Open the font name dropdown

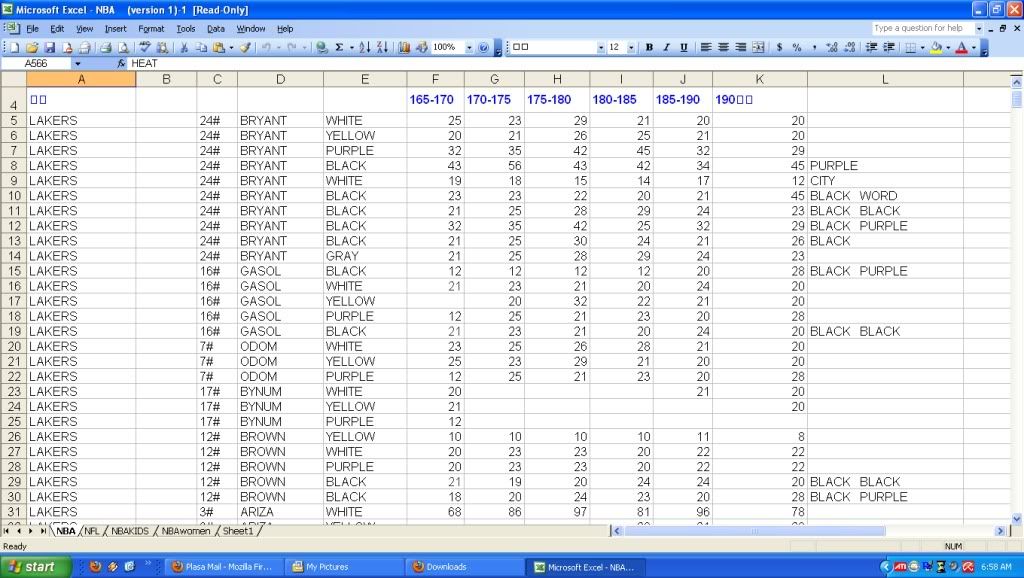(601, 47)
